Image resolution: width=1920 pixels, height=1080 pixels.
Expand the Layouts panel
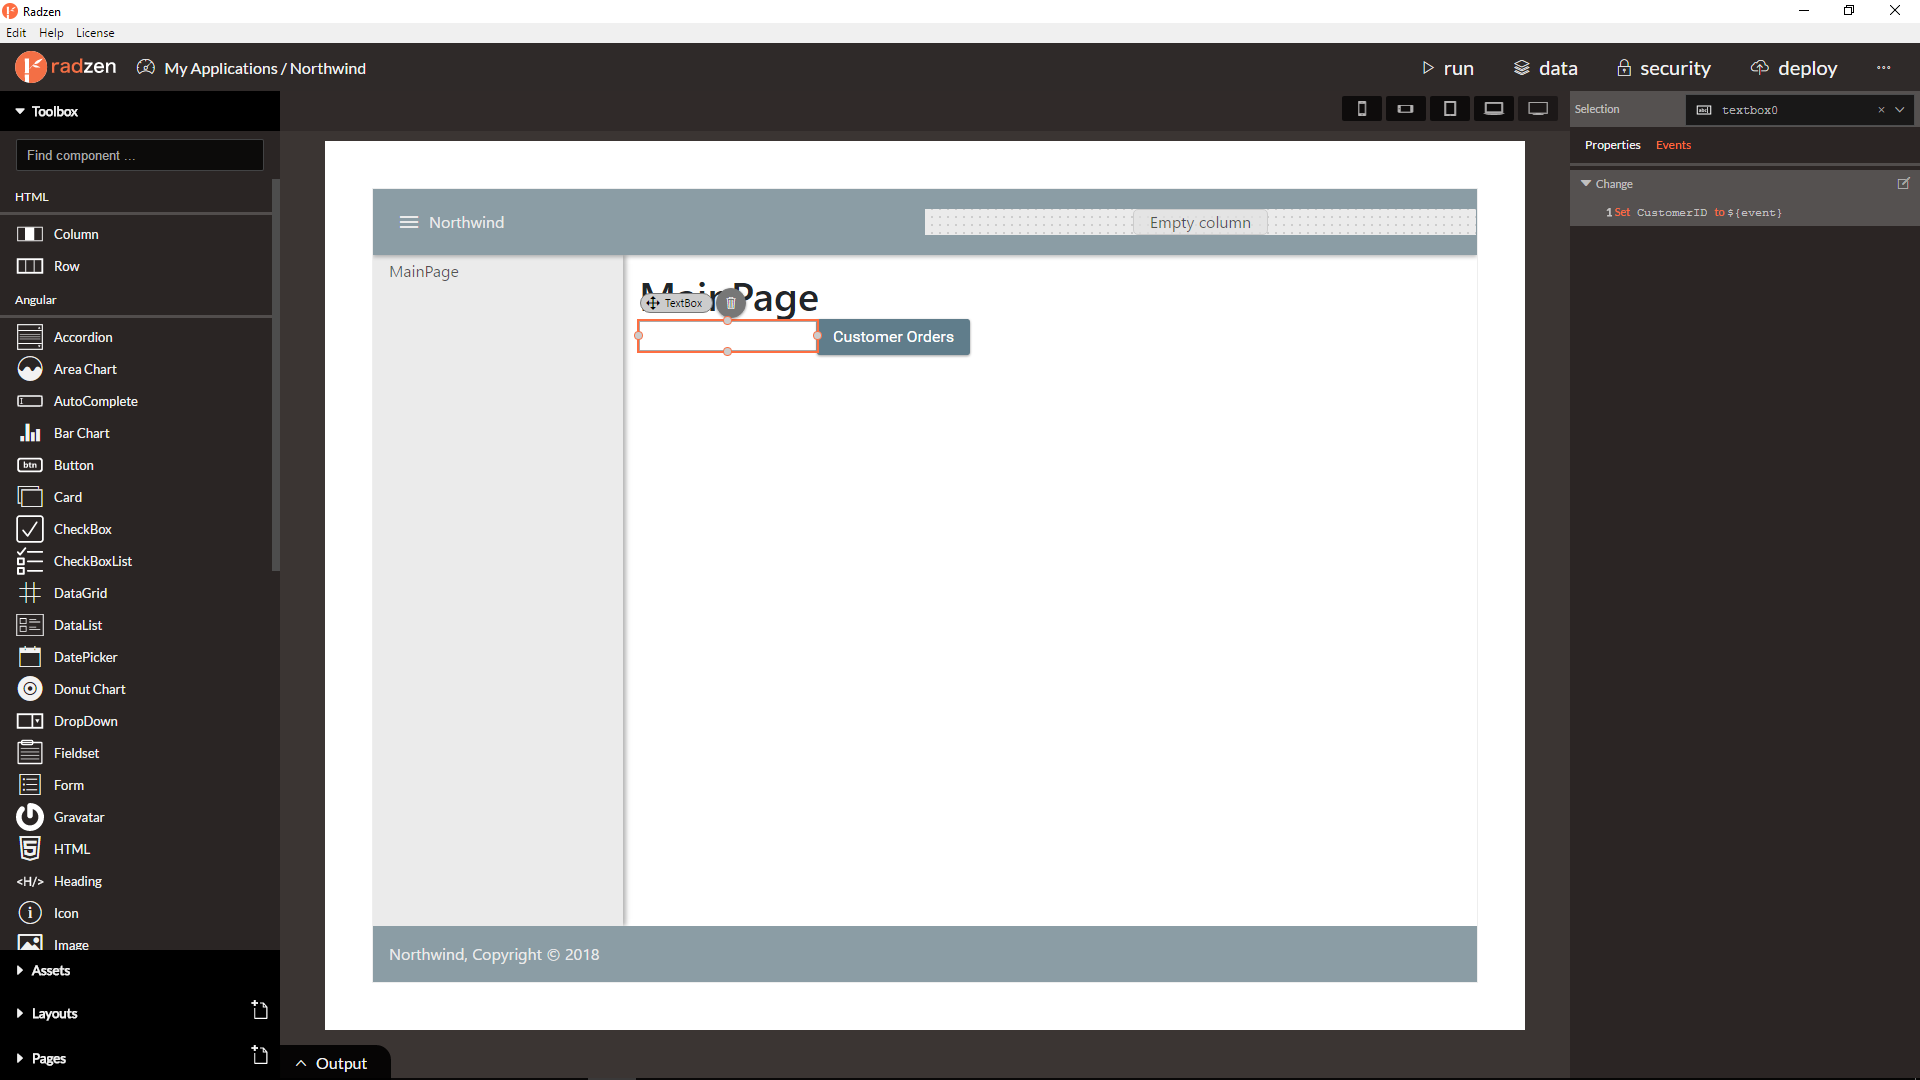[20, 1013]
